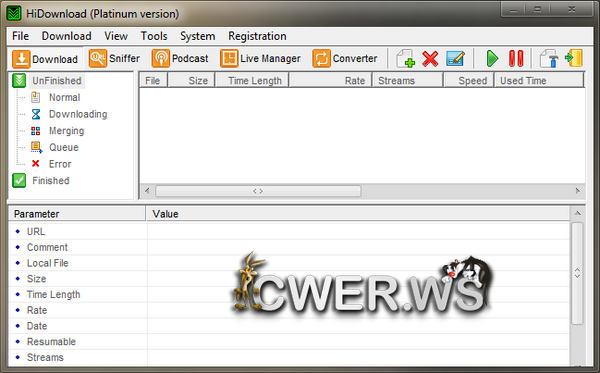Switch to the Download tab
600x373 pixels.
(x=45, y=59)
